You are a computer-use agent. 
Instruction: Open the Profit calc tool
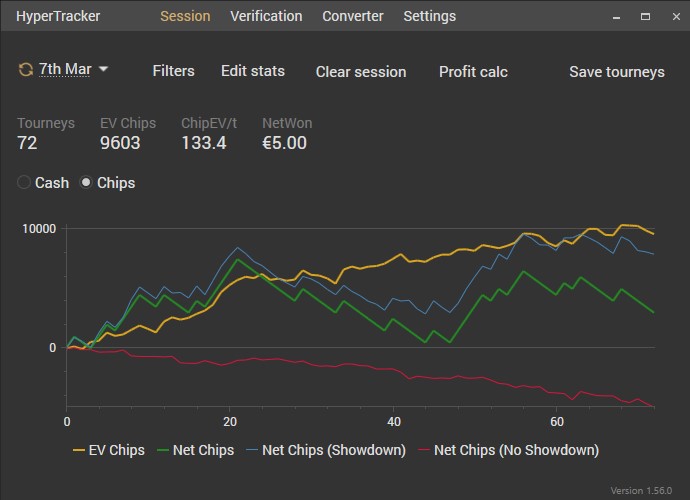click(x=473, y=72)
